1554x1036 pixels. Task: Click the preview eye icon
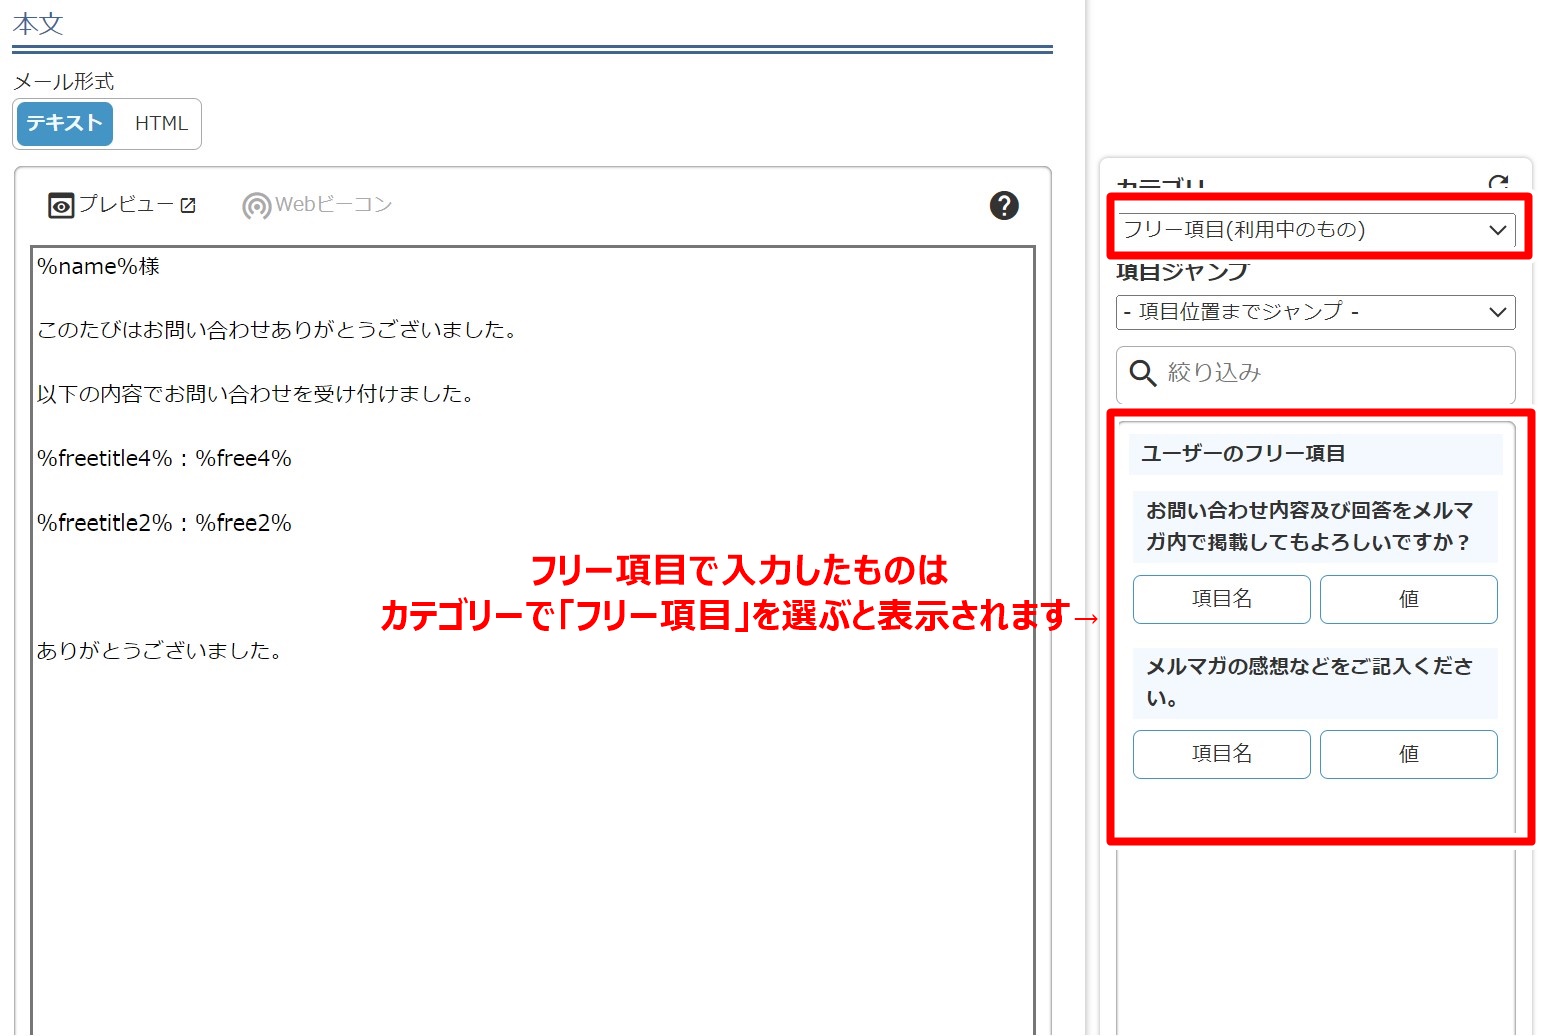61,206
